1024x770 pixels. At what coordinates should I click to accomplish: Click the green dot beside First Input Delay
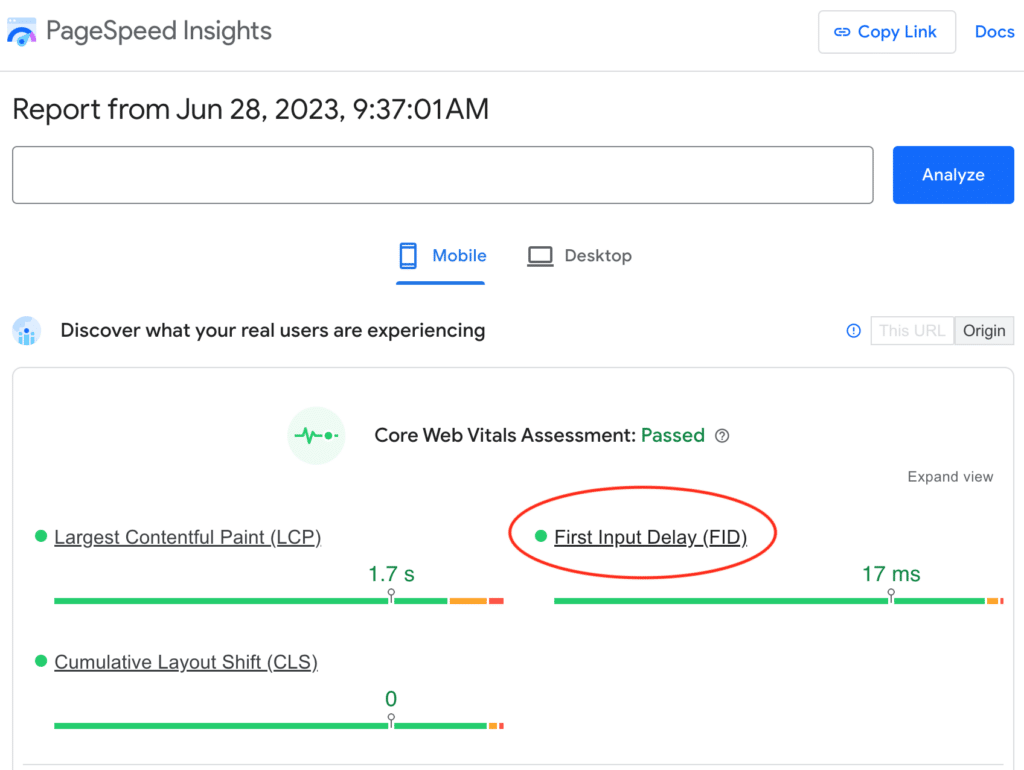tap(541, 536)
